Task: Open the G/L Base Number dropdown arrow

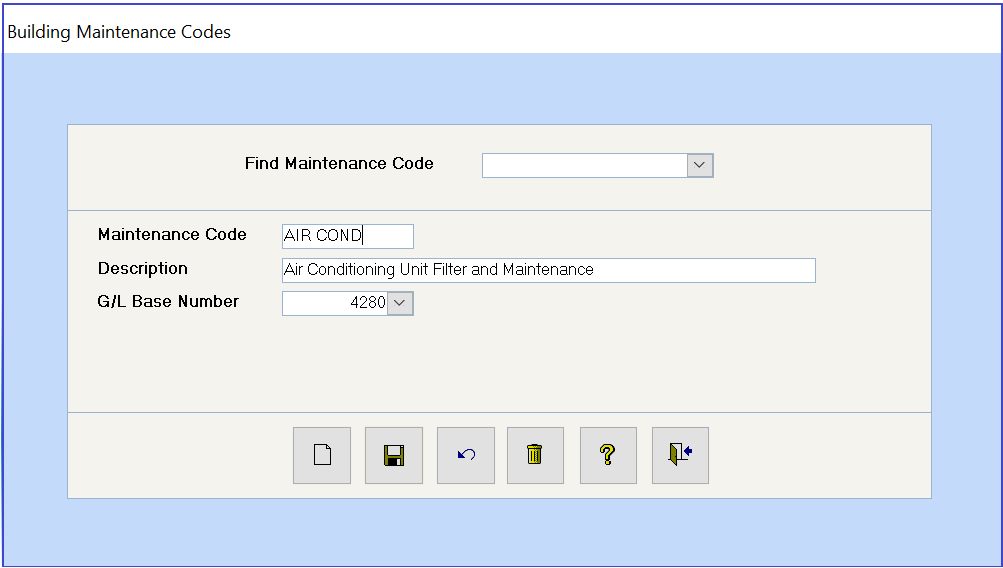Action: [x=400, y=303]
